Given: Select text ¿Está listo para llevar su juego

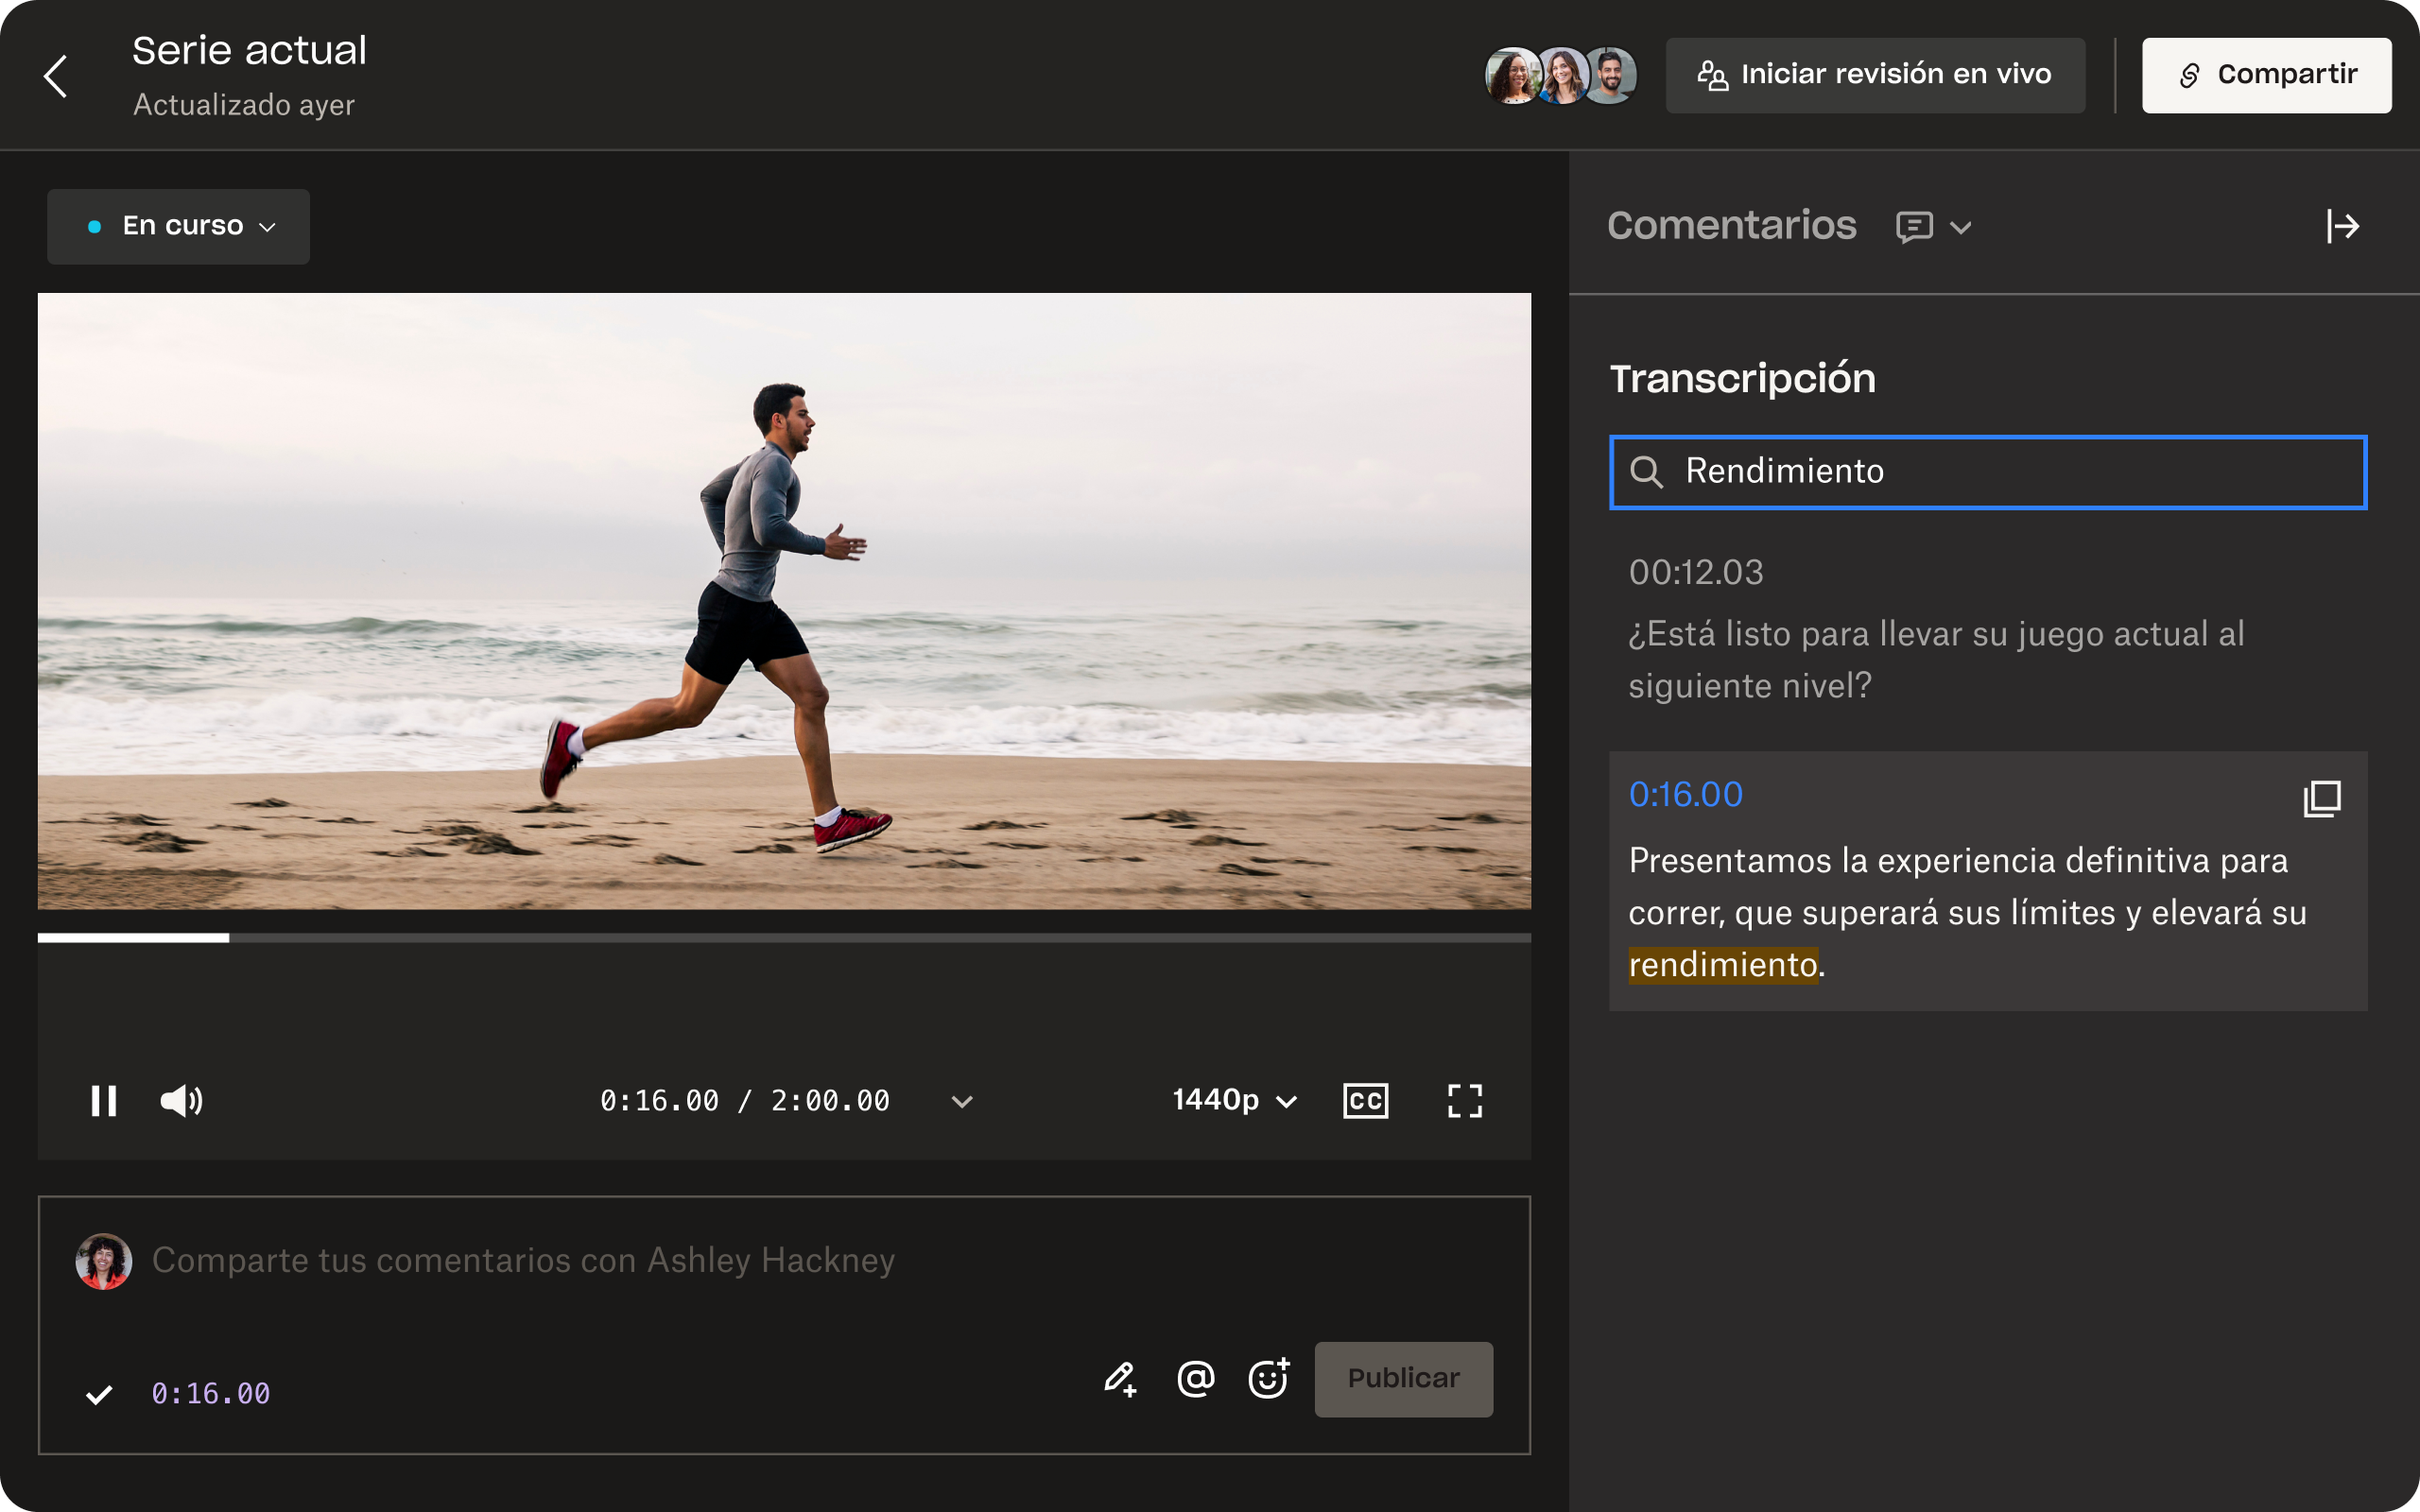Looking at the screenshot, I should point(1867,634).
